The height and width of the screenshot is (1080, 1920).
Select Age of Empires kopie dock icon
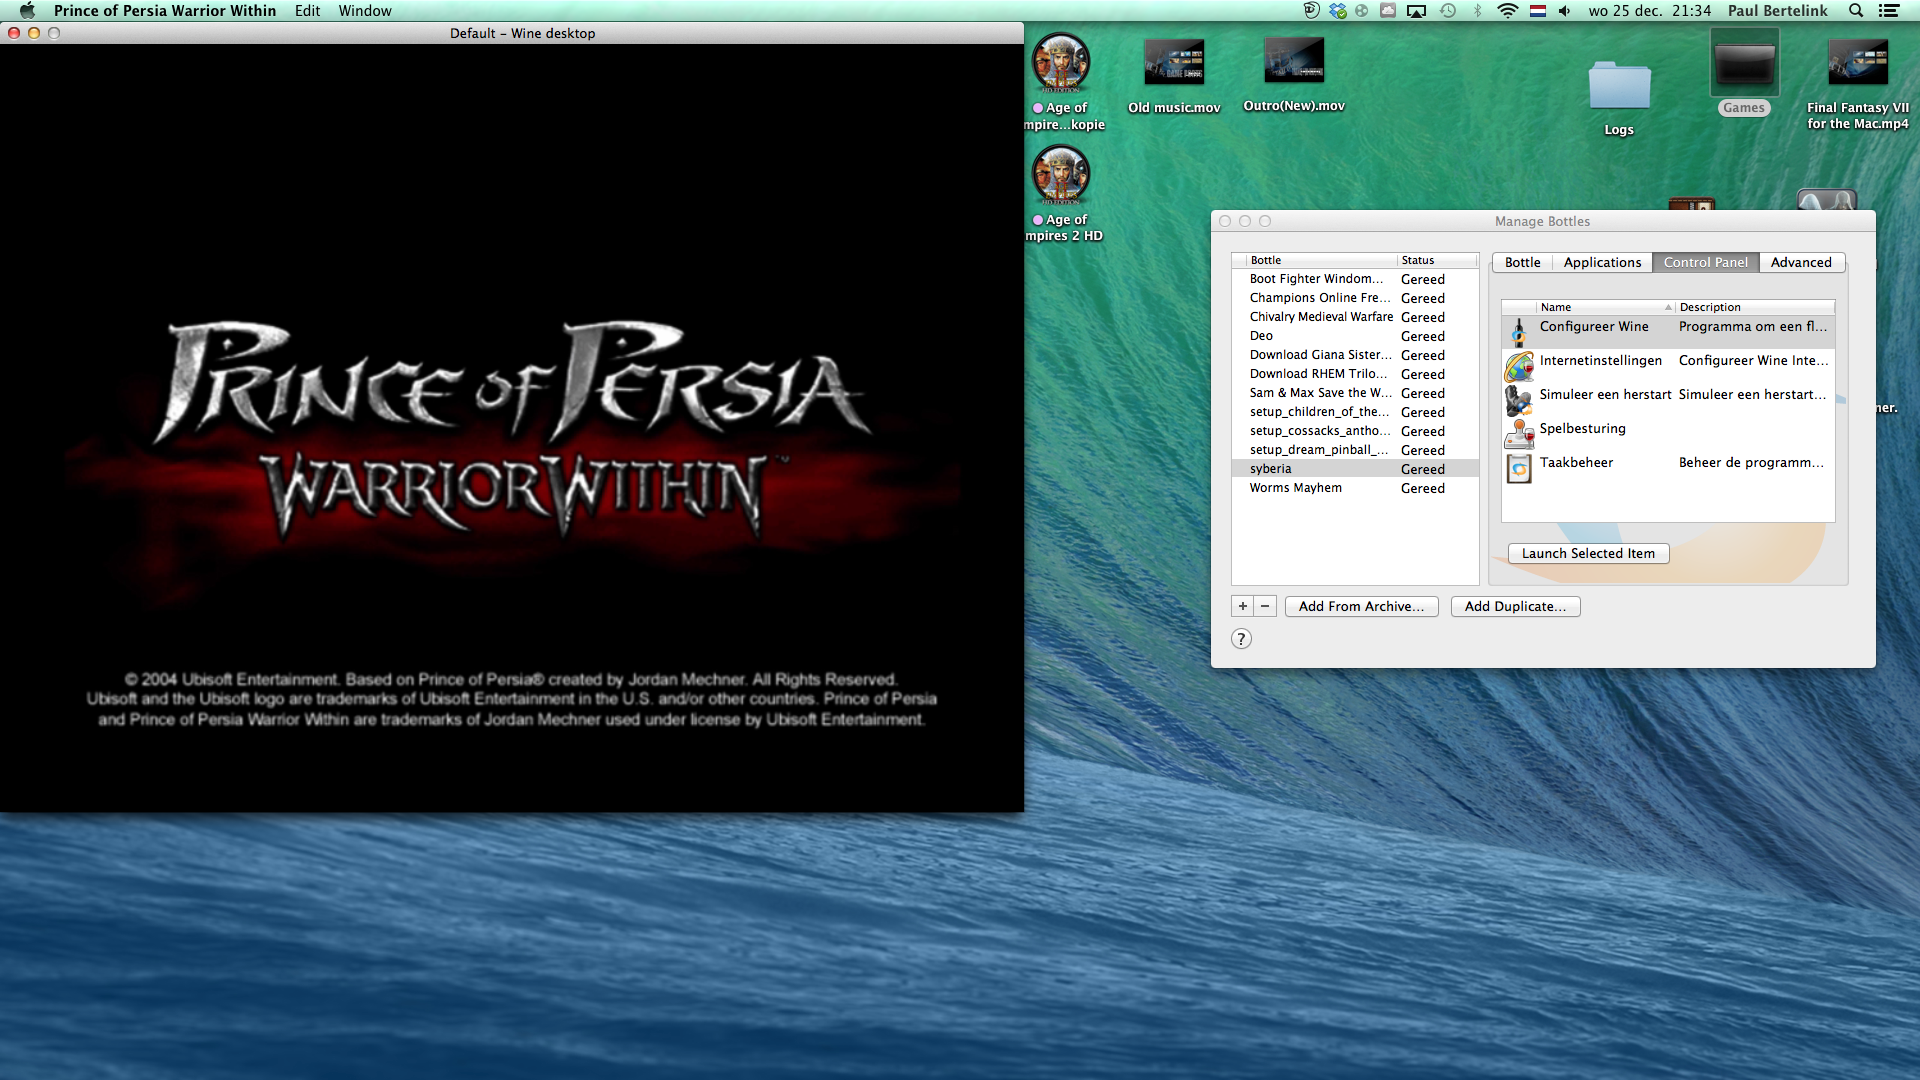tap(1062, 63)
